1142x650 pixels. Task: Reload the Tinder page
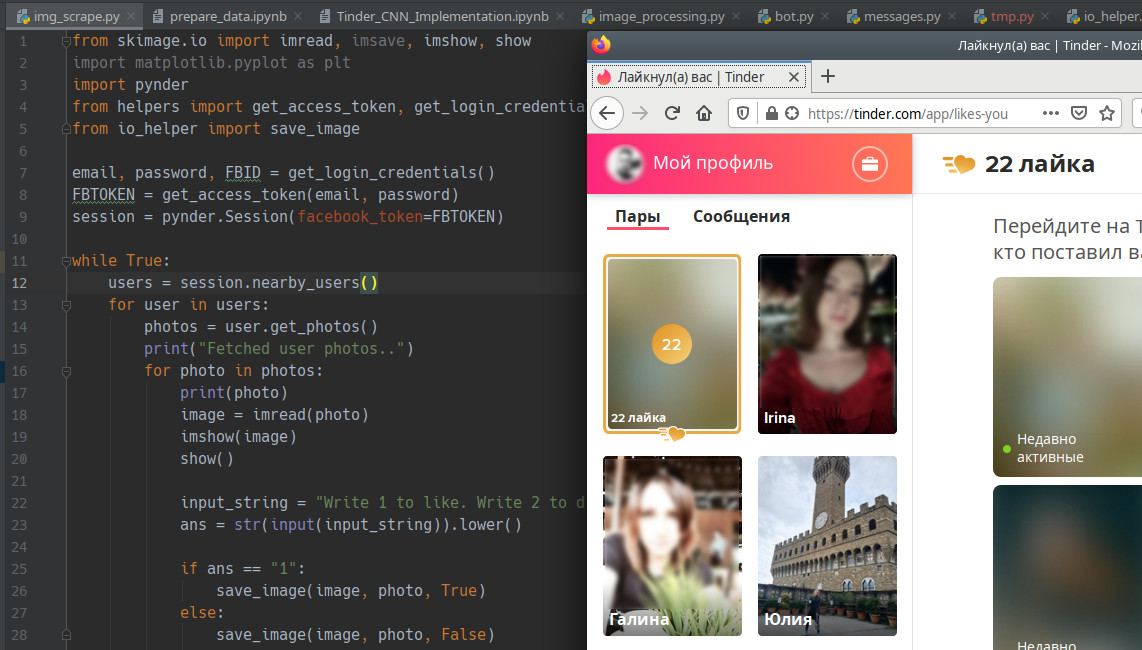tap(672, 113)
